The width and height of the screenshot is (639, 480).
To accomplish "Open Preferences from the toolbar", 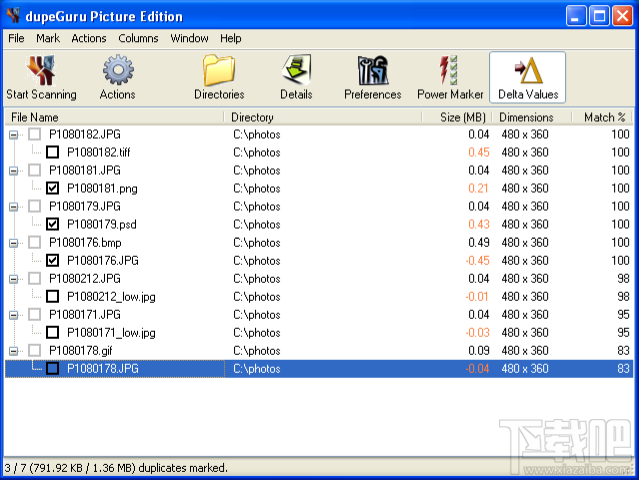I will coord(372,77).
